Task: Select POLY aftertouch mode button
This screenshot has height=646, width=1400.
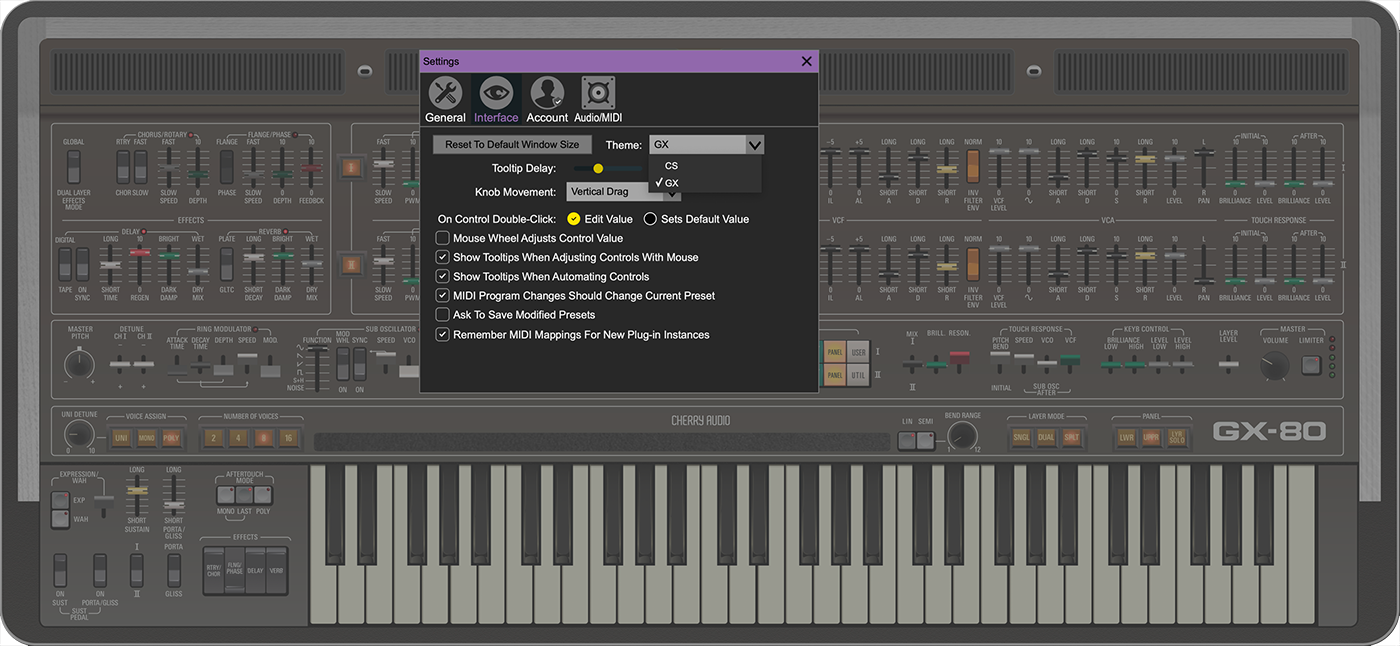Action: click(263, 494)
